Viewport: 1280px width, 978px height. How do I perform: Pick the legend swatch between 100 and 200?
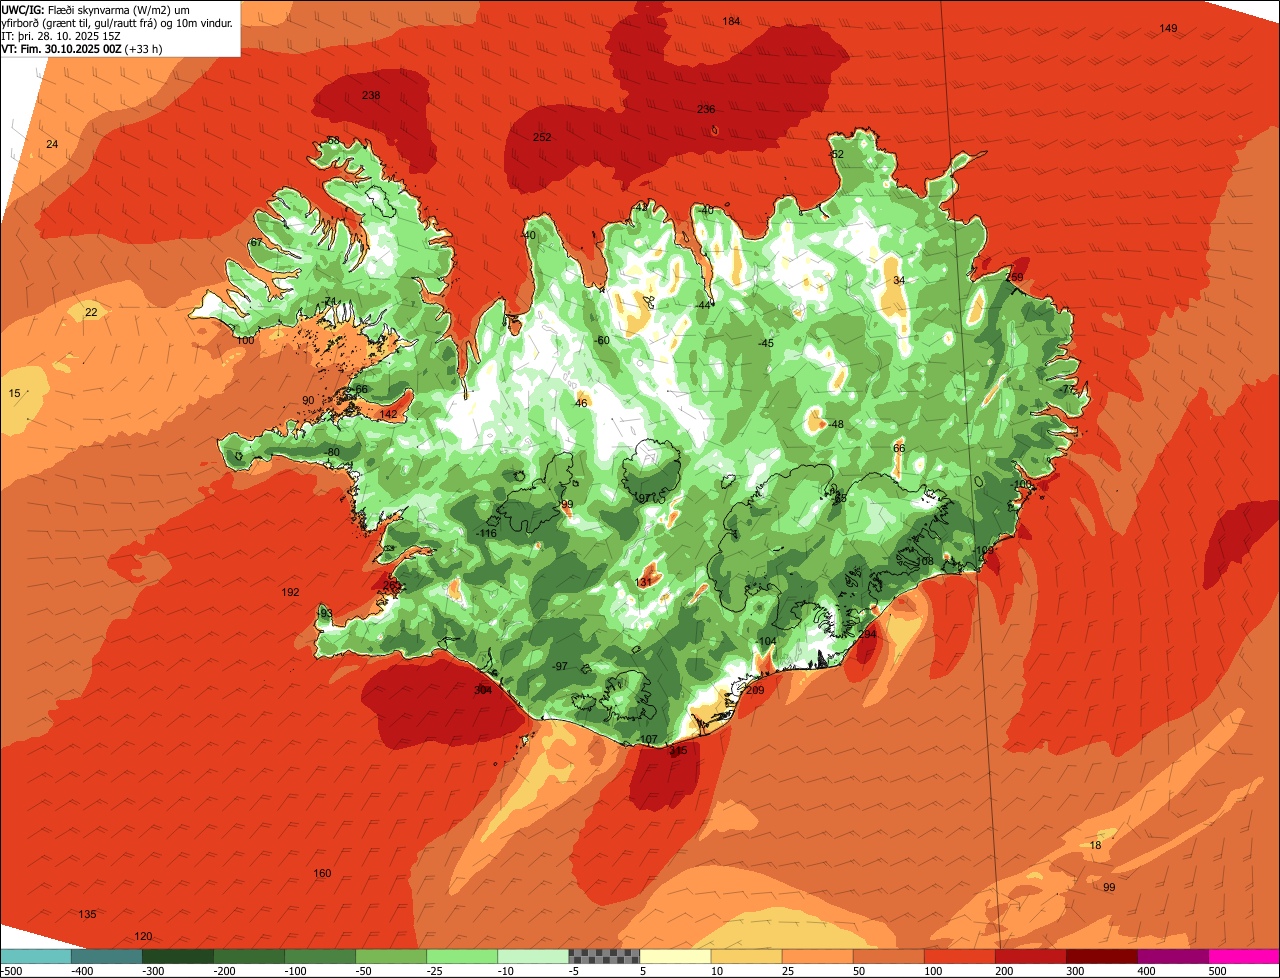click(959, 956)
